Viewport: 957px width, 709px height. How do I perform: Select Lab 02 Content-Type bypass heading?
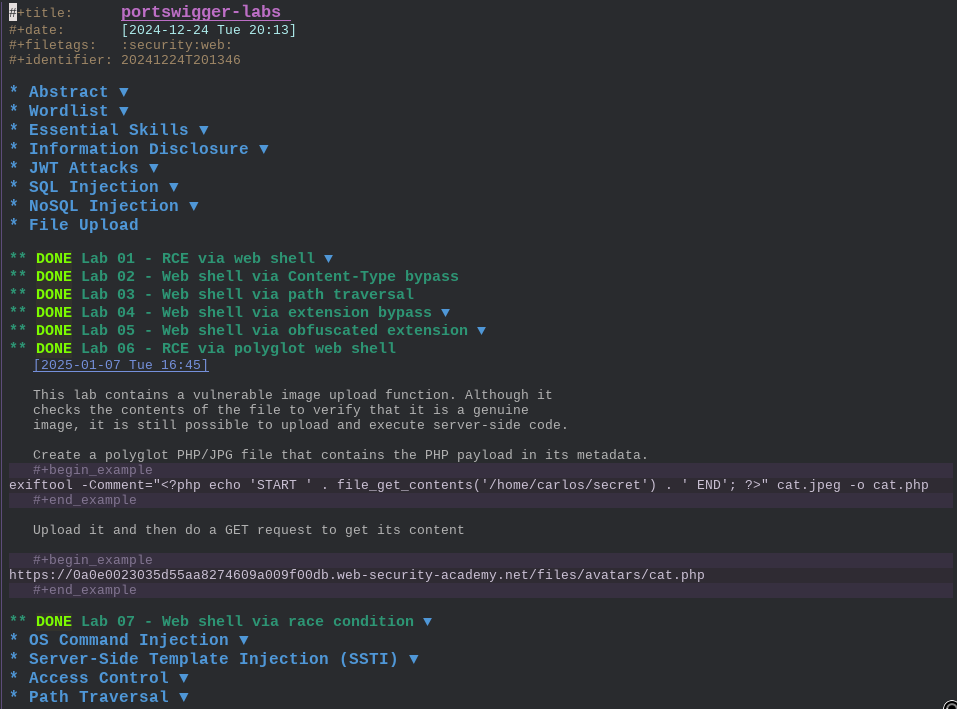270,276
